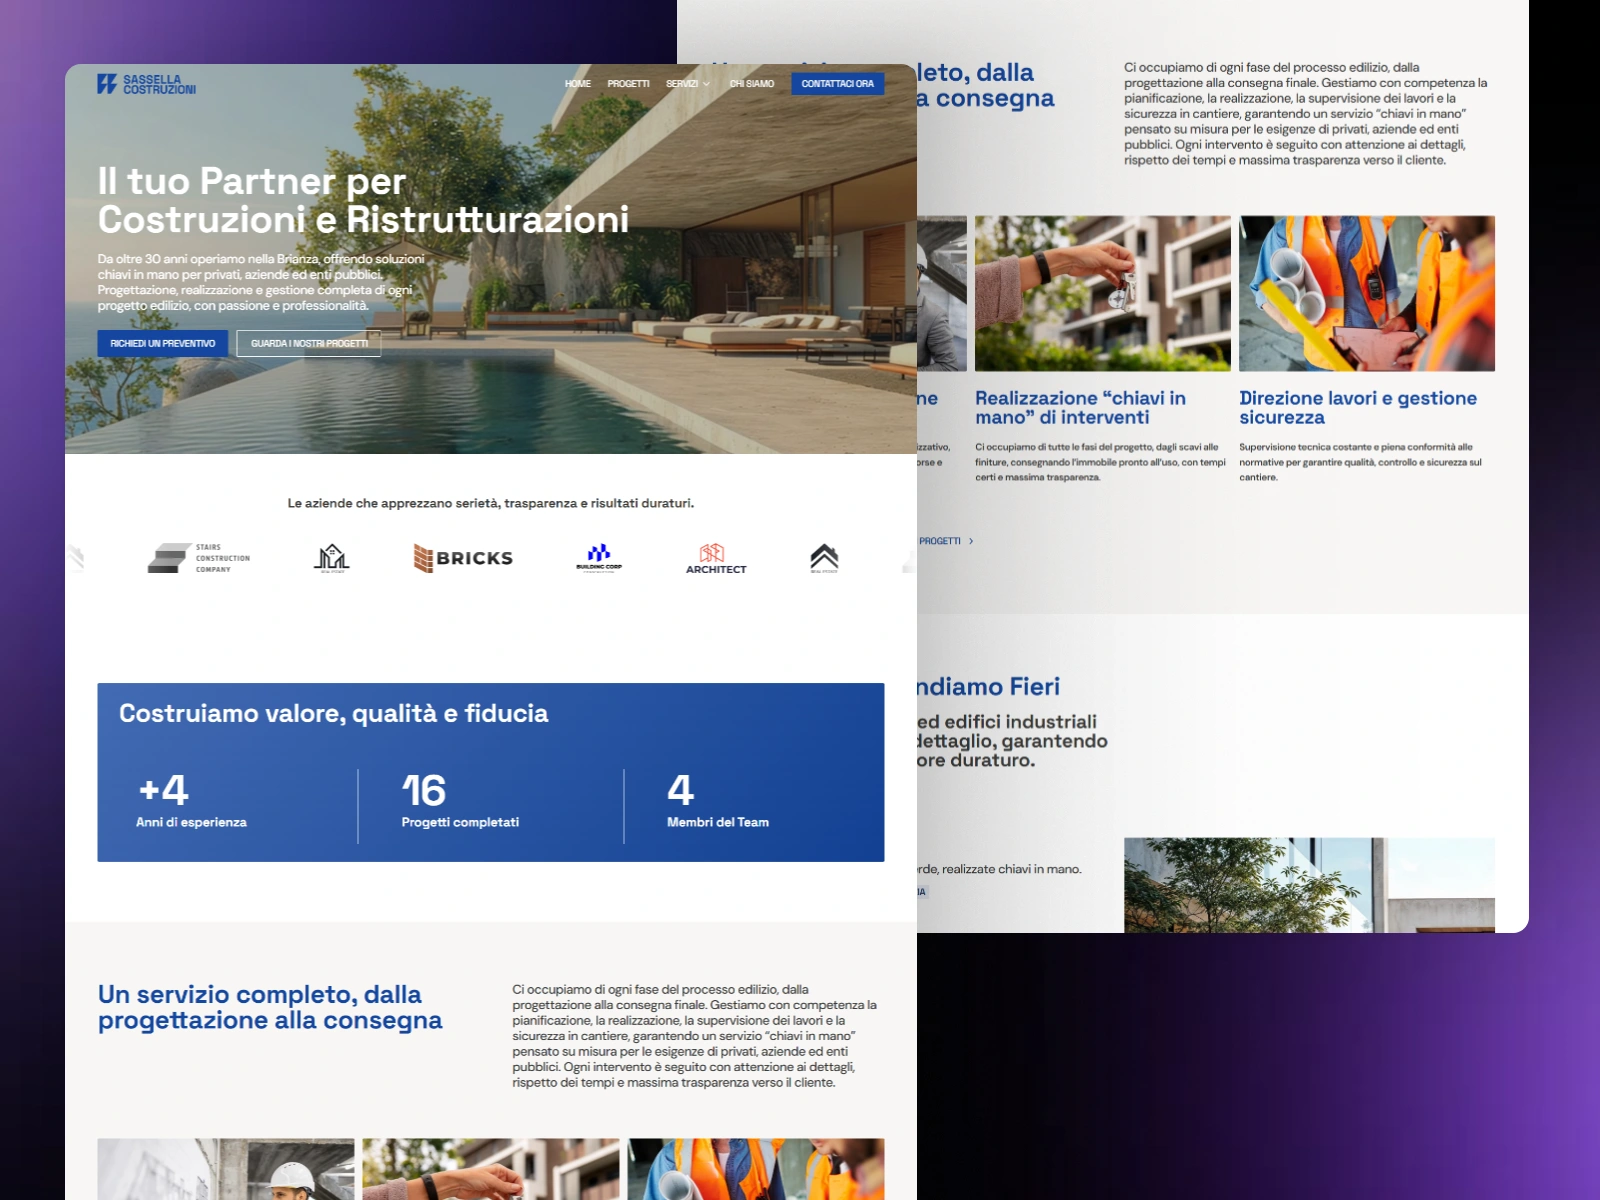
Task: Open the HOME nav link
Action: pos(578,84)
